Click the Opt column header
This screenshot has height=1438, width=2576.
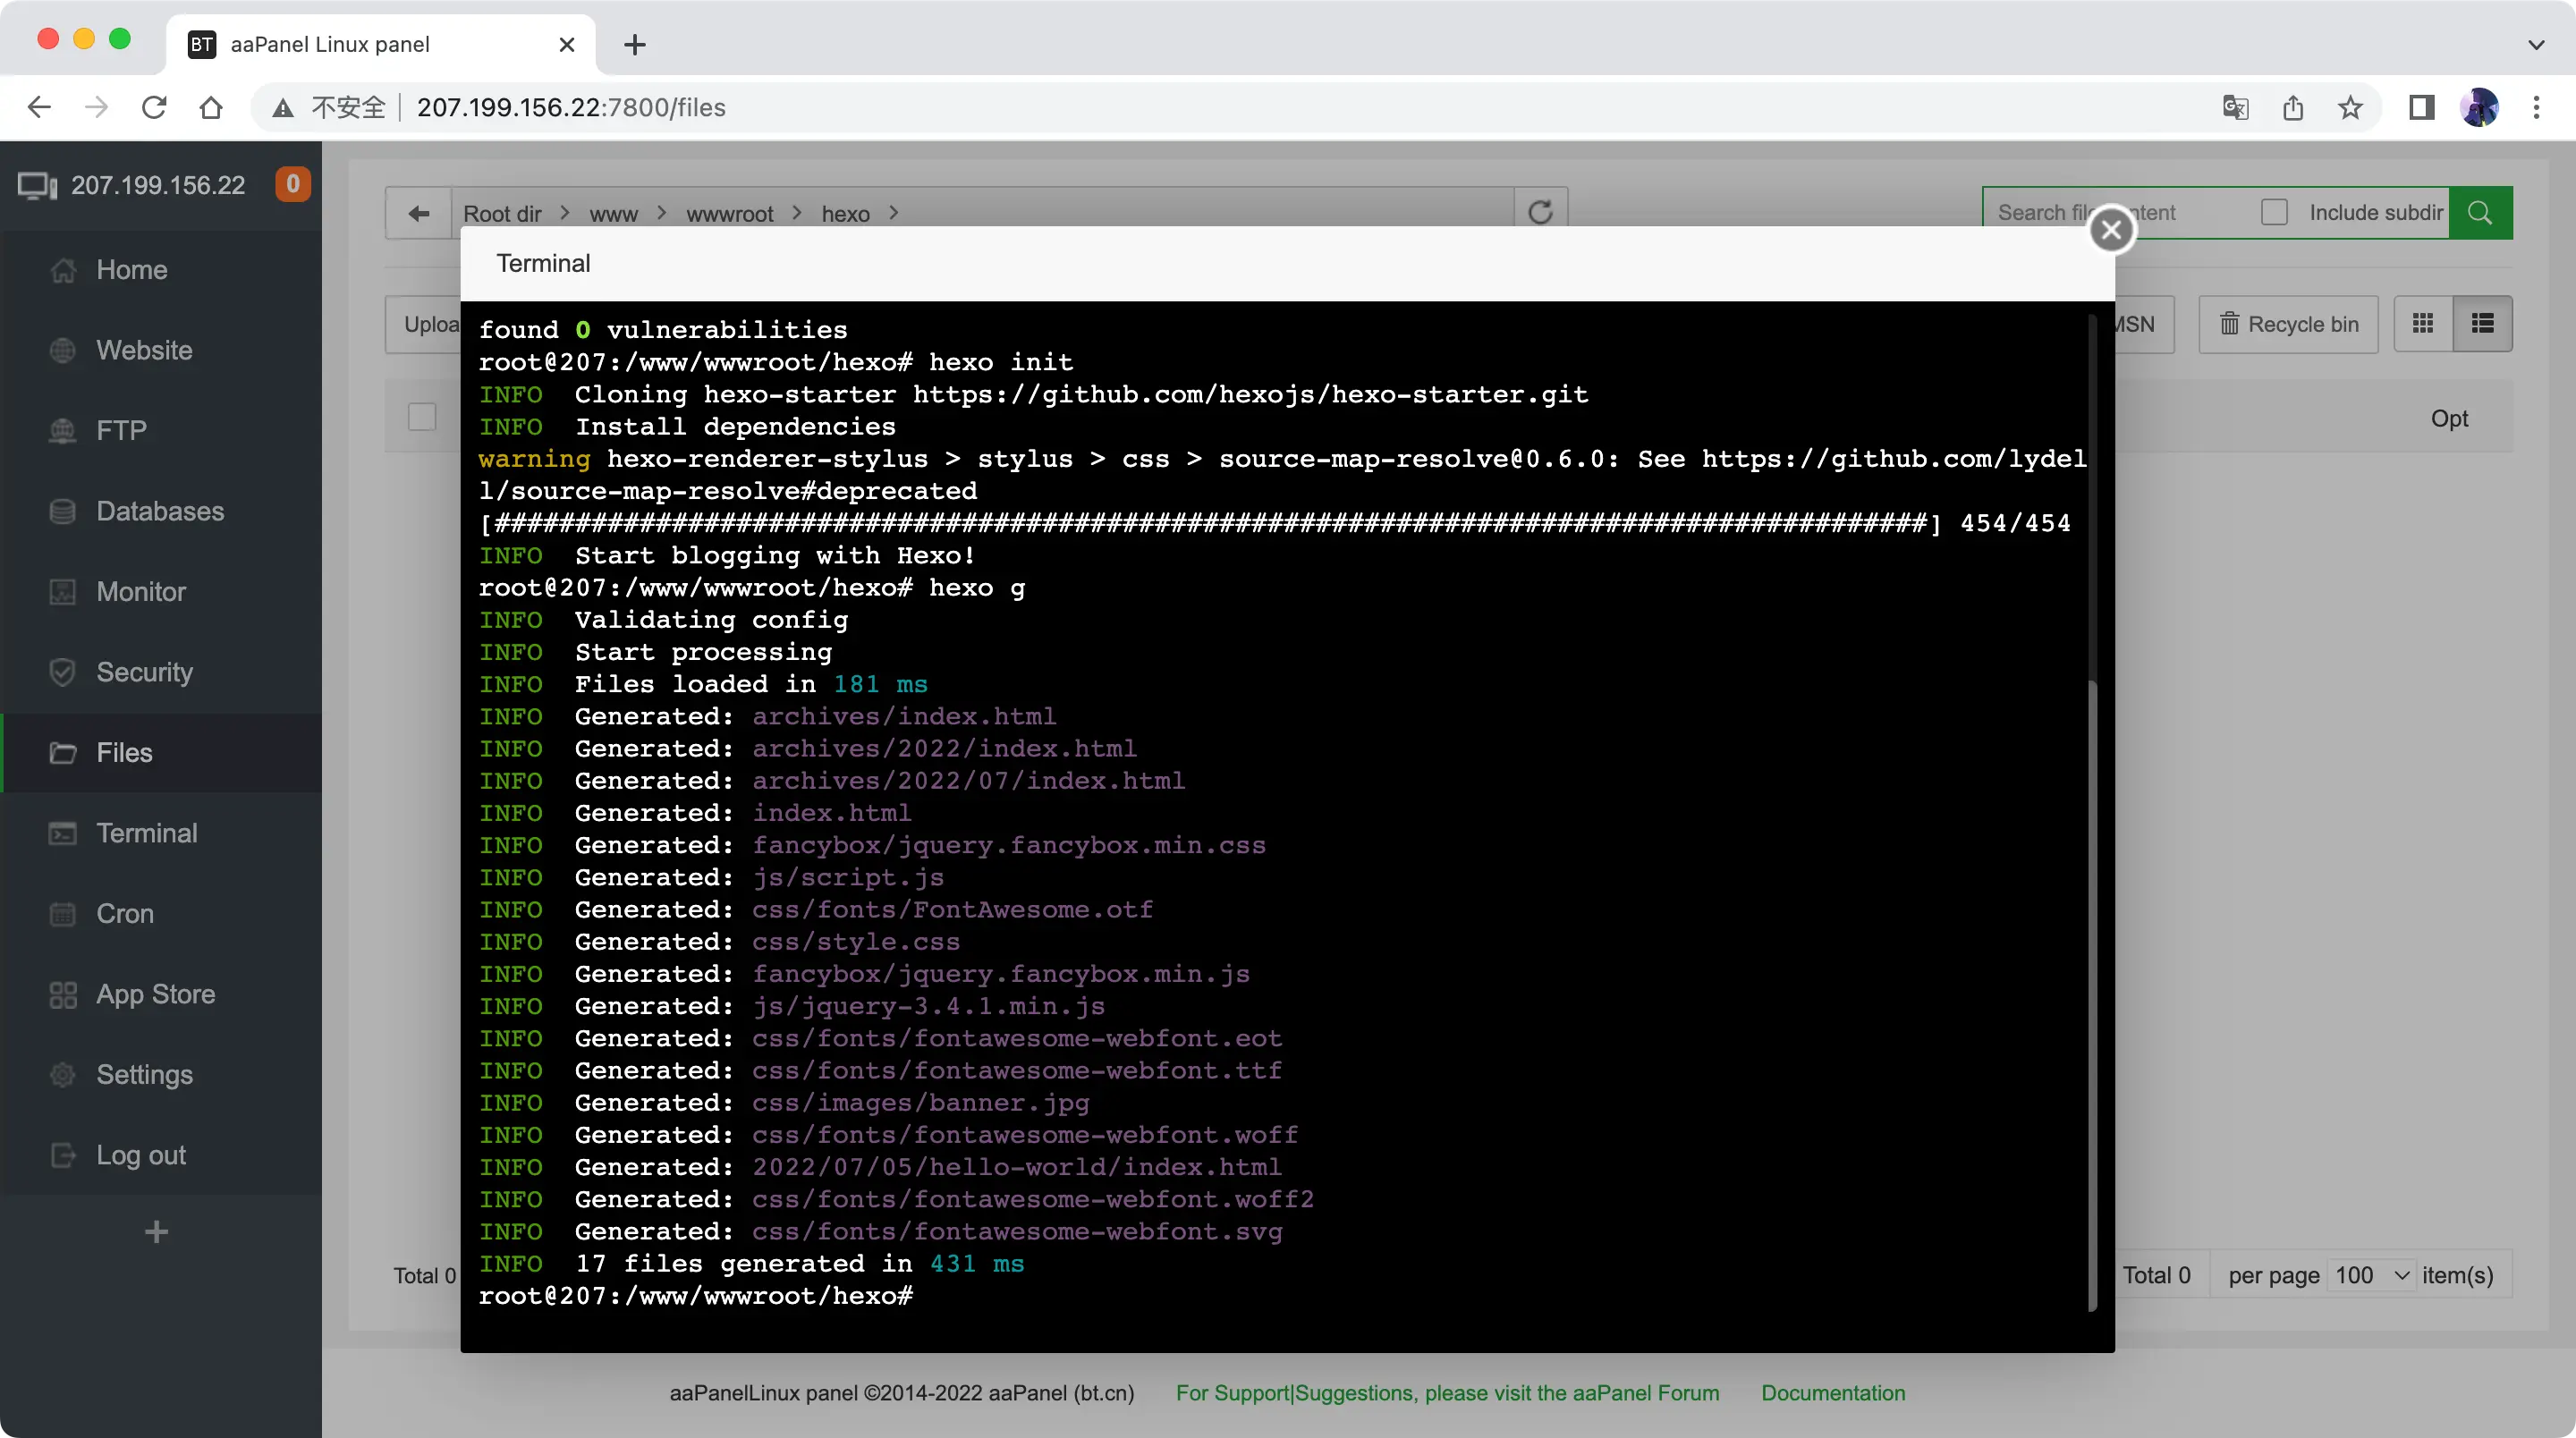point(2450,418)
